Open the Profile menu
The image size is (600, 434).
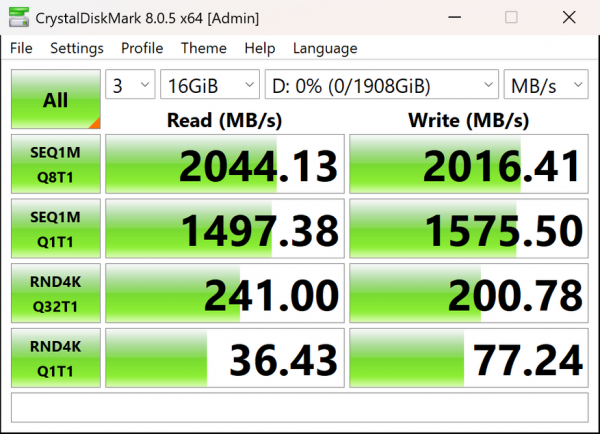[142, 48]
